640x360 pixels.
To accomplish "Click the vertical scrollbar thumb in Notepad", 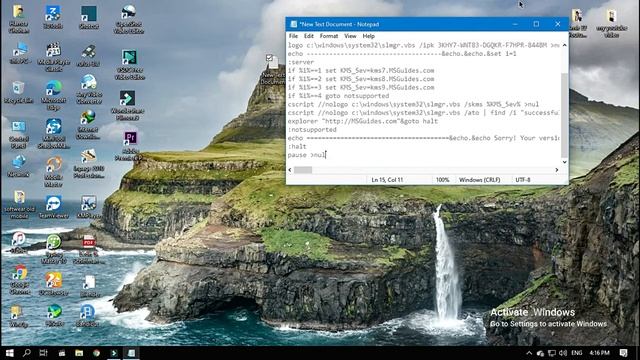I will 564,116.
